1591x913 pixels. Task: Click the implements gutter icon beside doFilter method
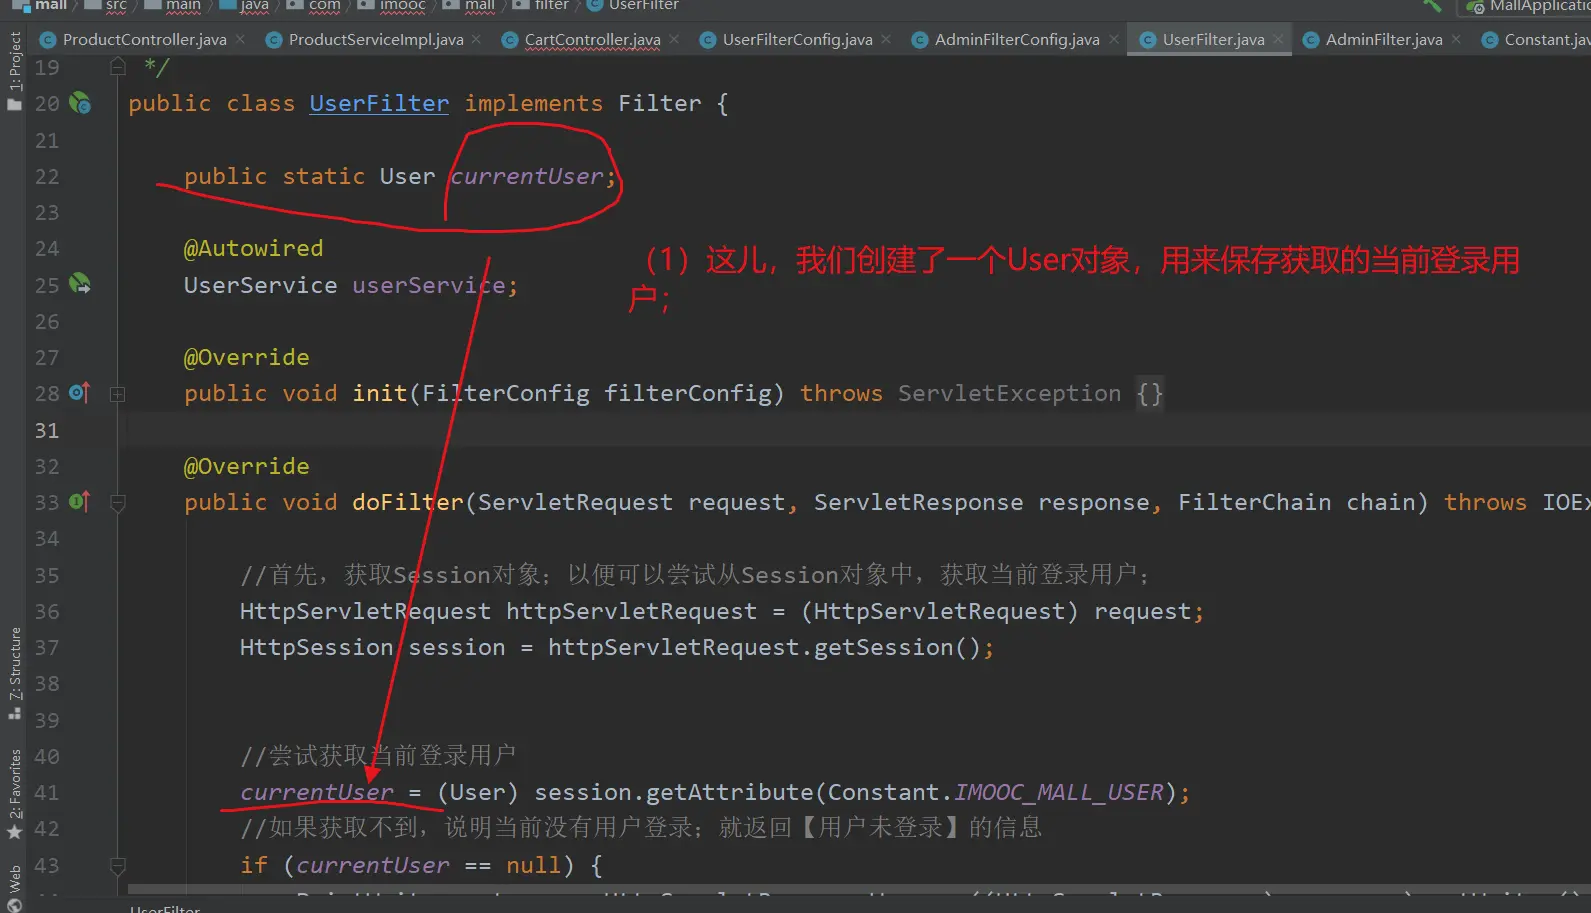click(80, 502)
